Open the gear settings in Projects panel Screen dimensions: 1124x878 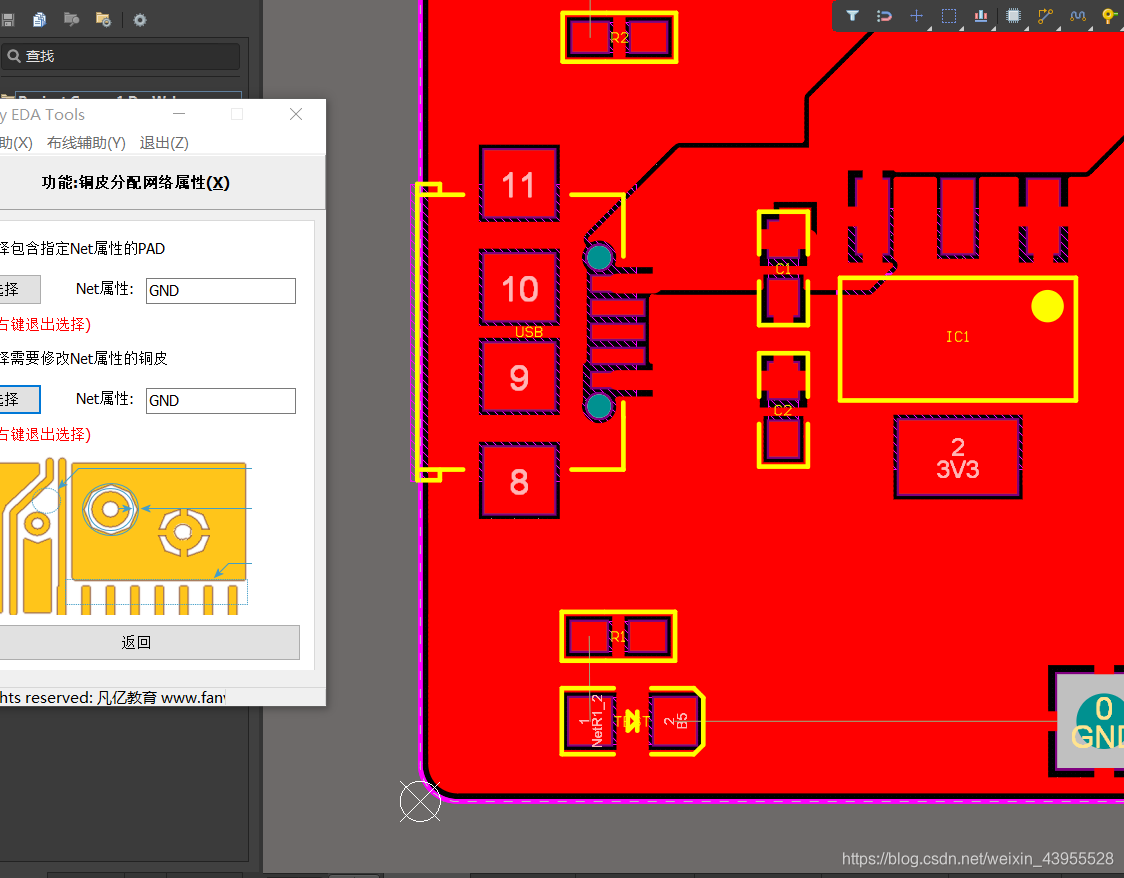tap(140, 19)
